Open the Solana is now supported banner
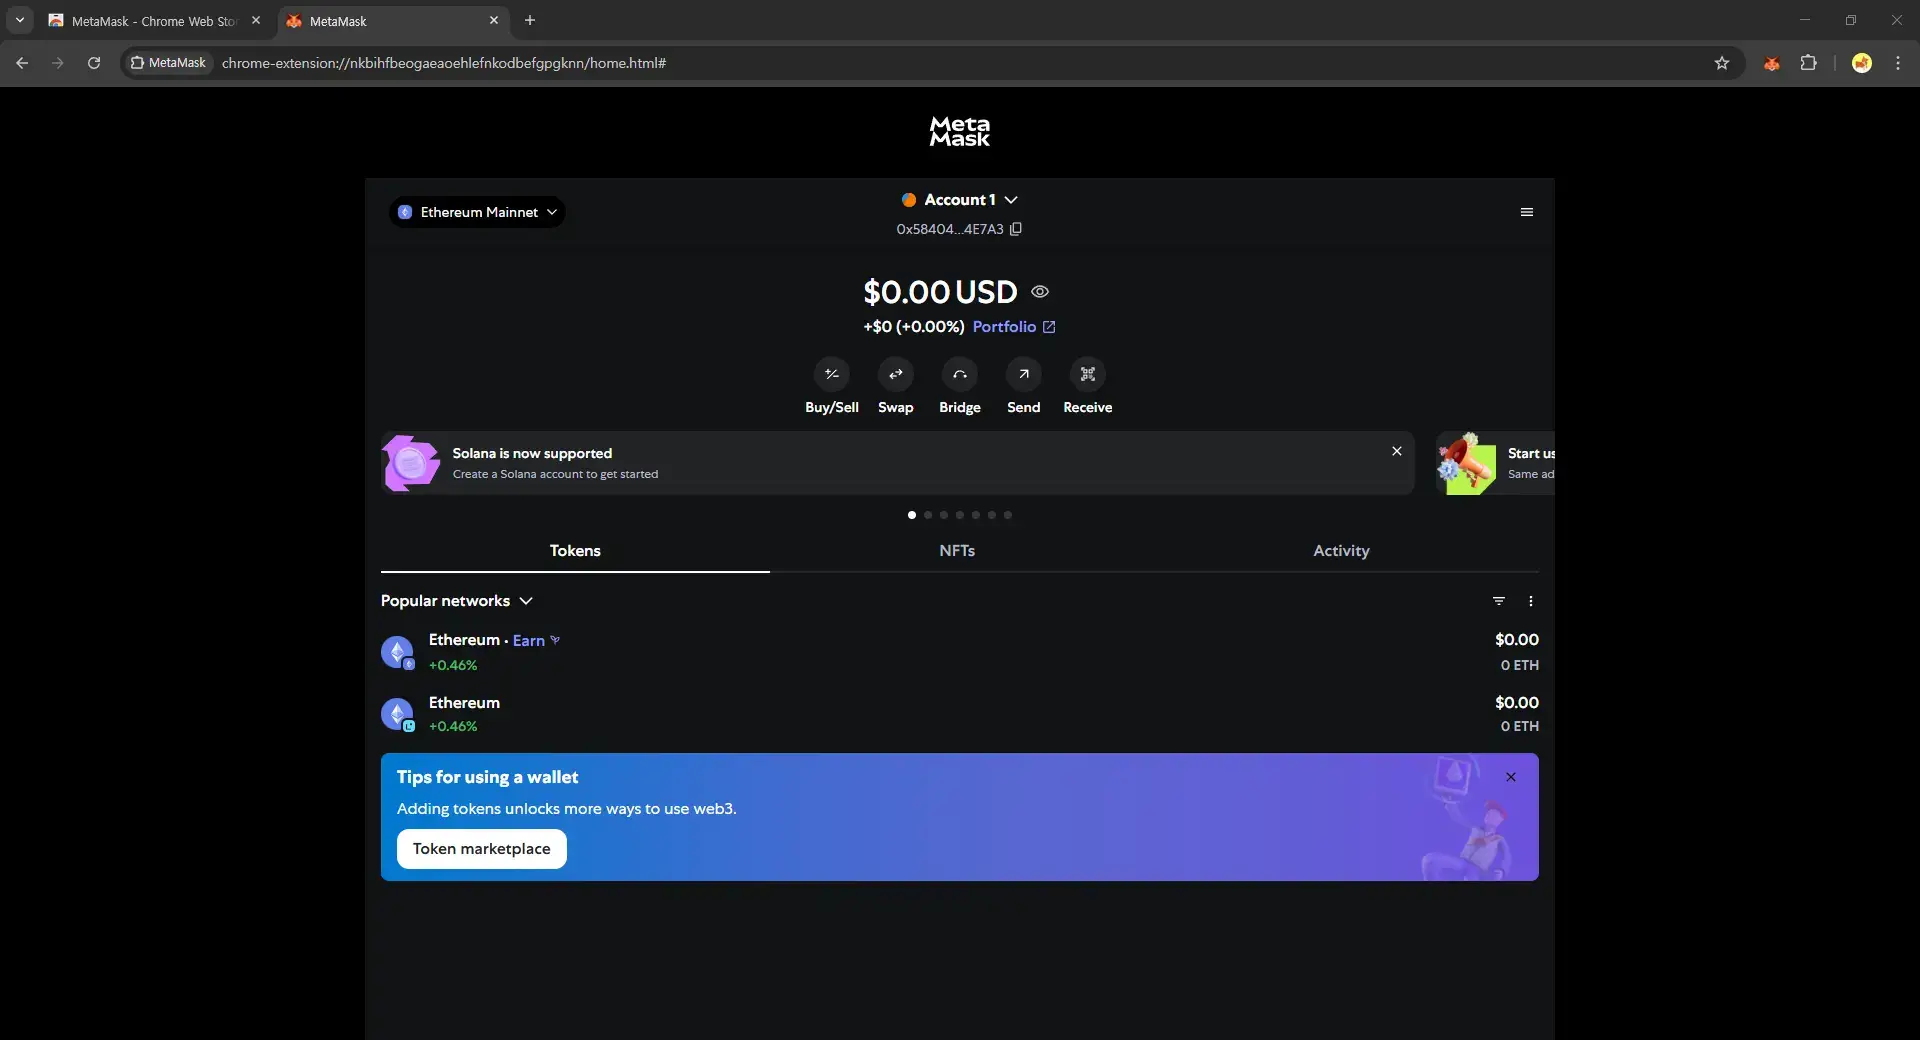This screenshot has width=1920, height=1040. pos(897,463)
